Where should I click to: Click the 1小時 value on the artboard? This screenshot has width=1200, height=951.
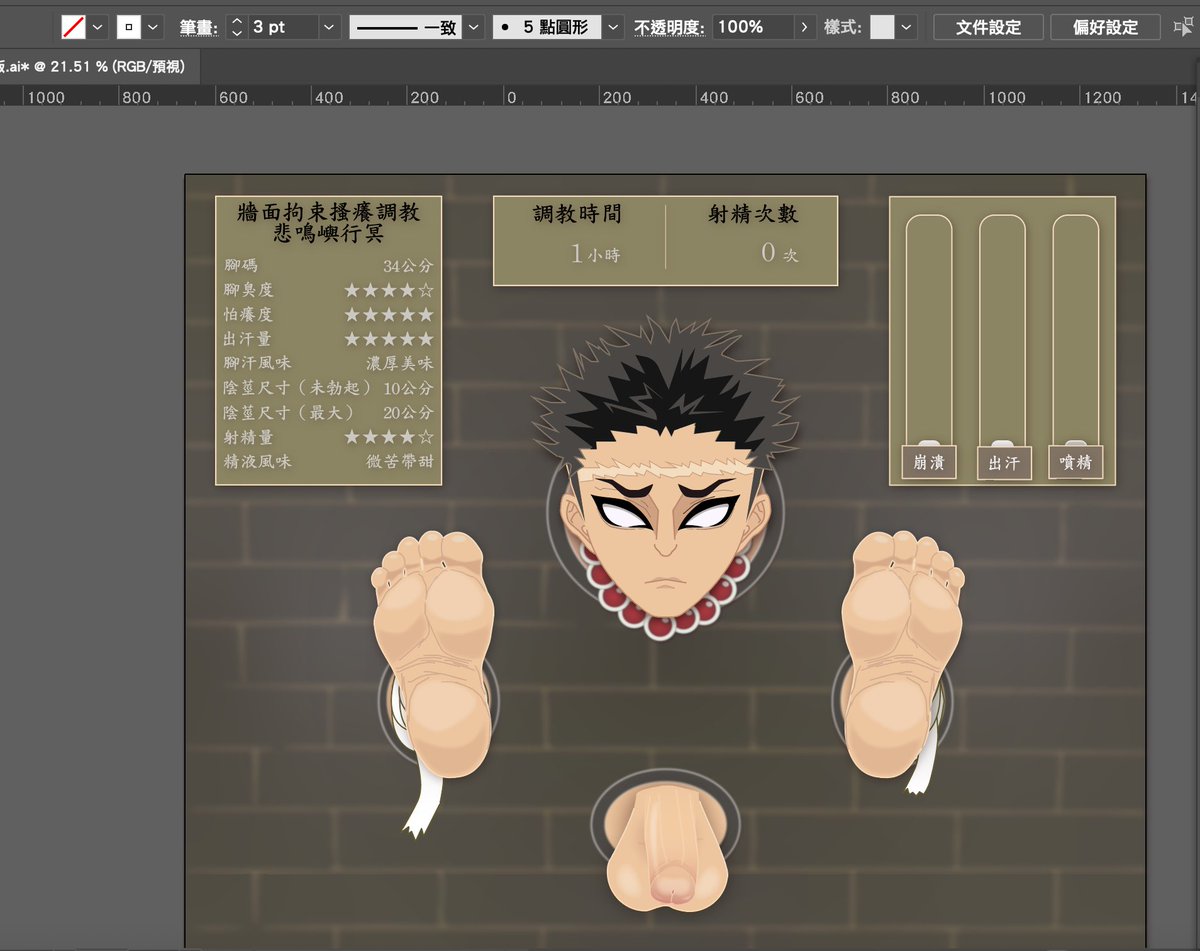tap(595, 254)
